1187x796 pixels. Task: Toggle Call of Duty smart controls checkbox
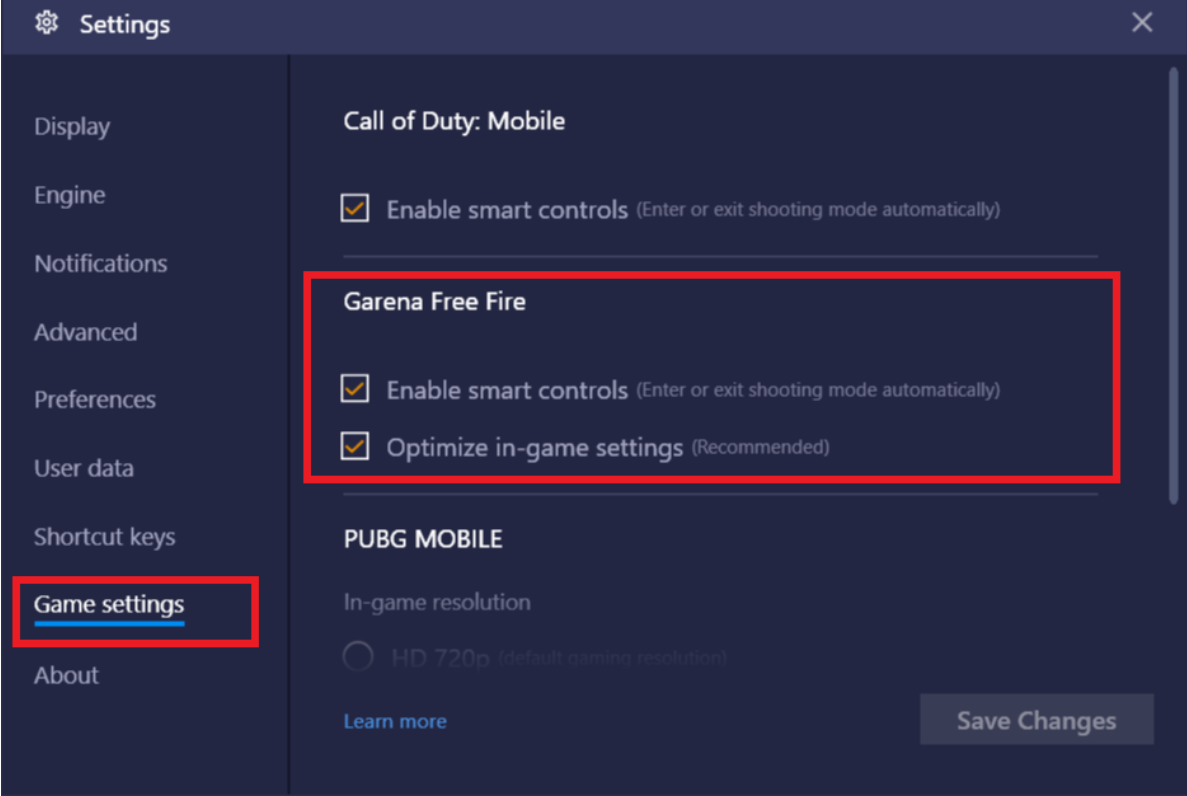coord(354,208)
